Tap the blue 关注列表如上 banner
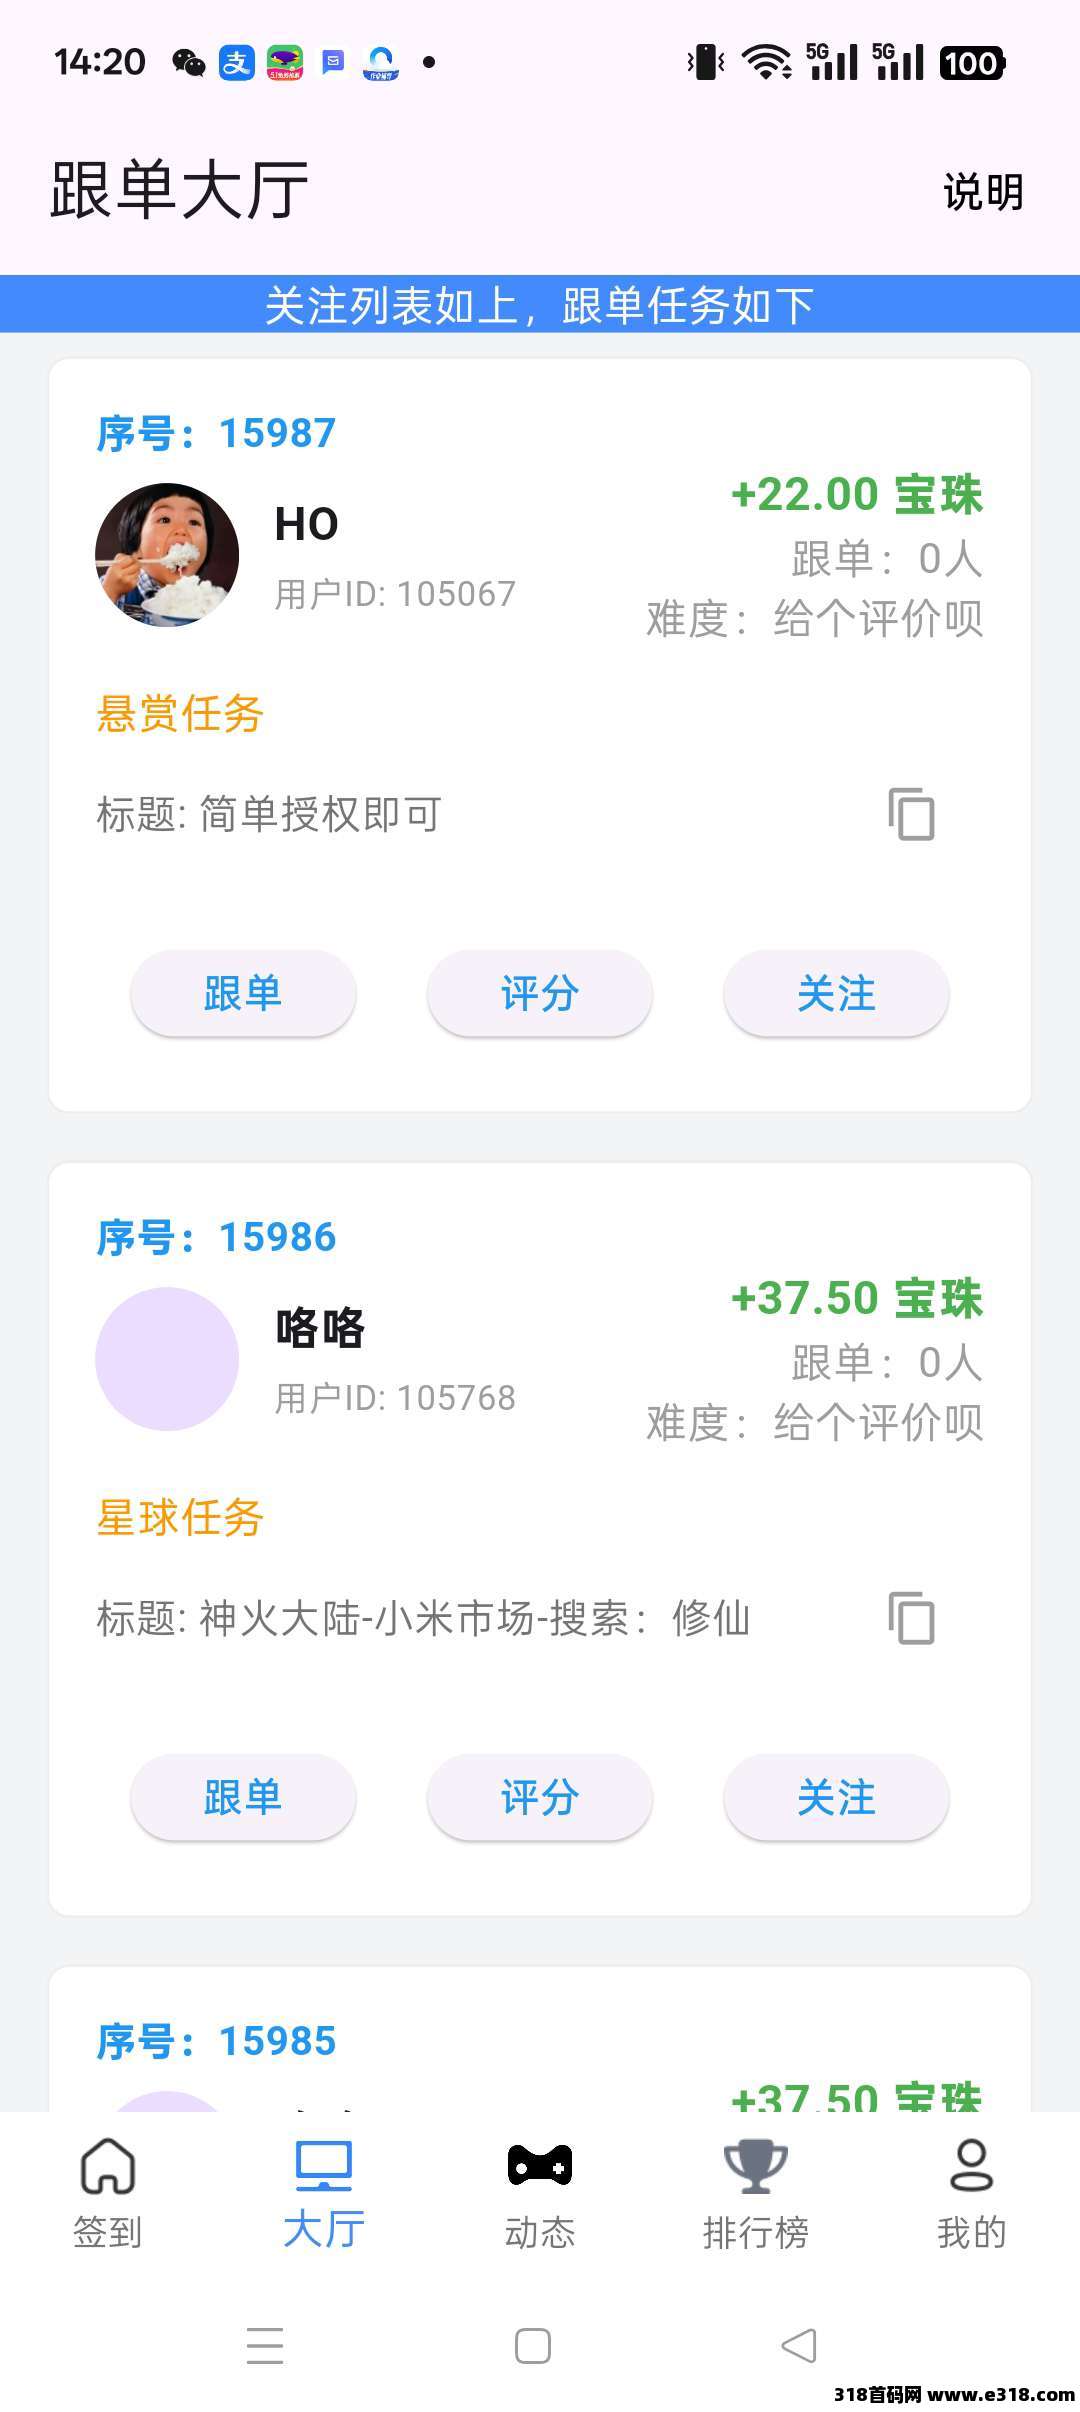The height and width of the screenshot is (2412, 1080). 540,304
